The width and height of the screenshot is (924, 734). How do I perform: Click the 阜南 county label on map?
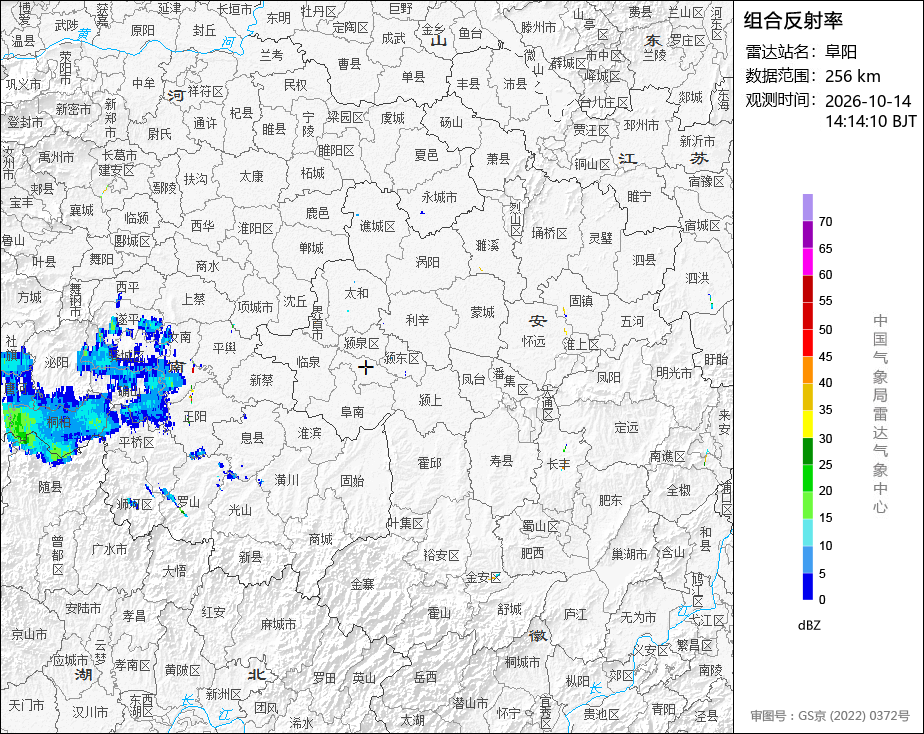(x=352, y=412)
